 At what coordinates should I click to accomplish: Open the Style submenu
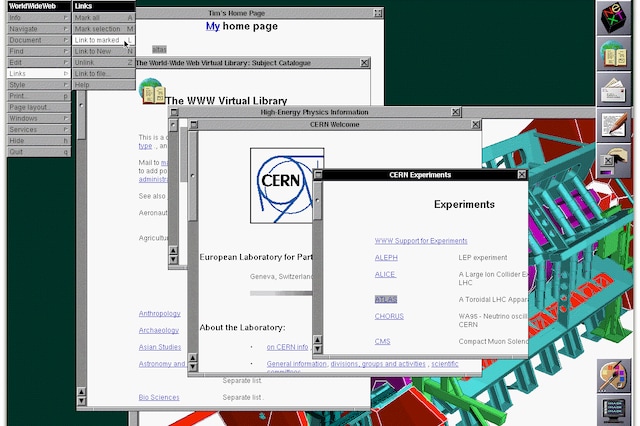tap(39, 85)
